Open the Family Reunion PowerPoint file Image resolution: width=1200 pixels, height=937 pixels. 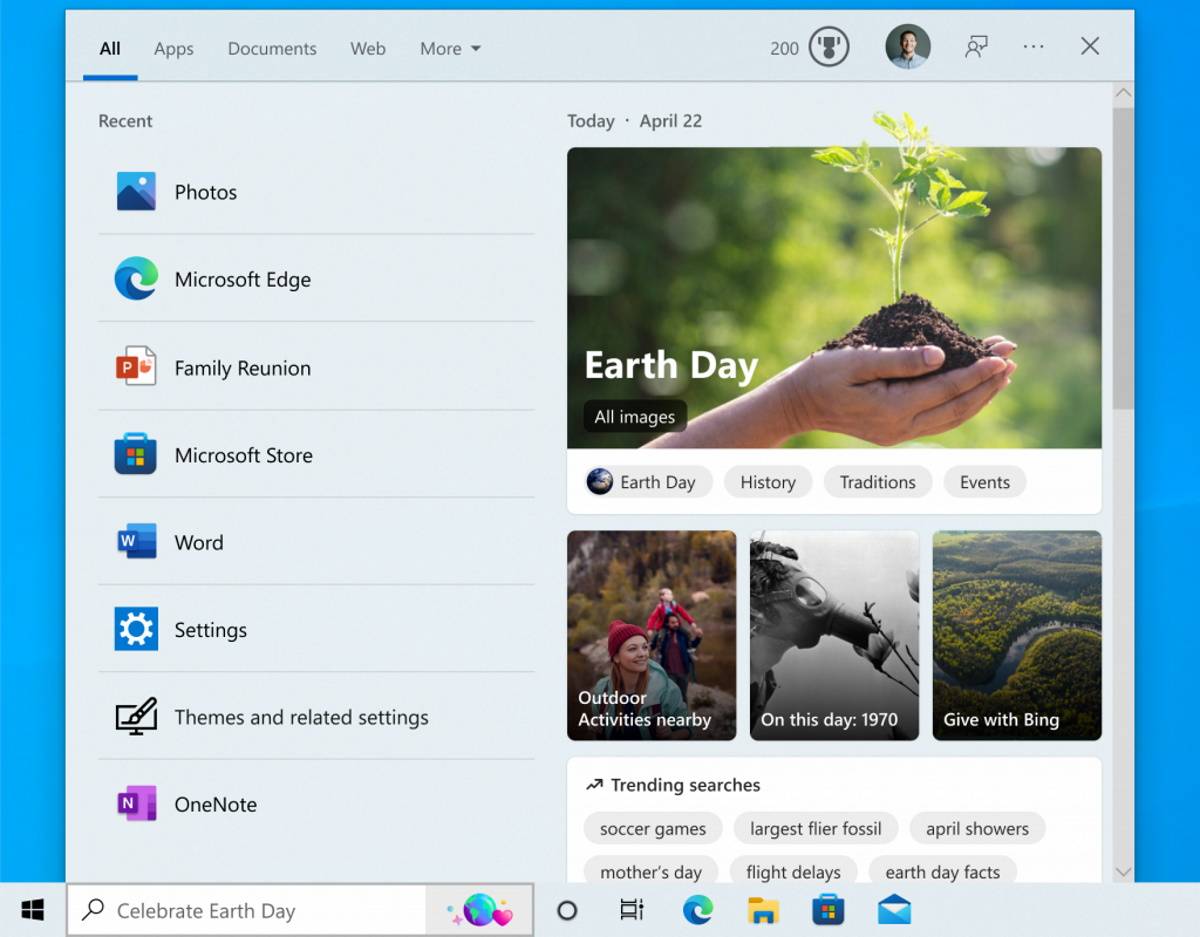242,367
